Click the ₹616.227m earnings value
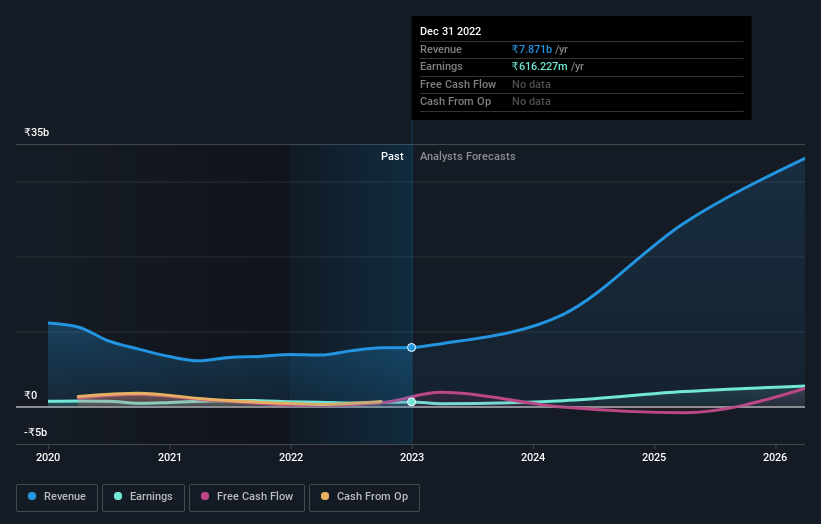 point(540,66)
